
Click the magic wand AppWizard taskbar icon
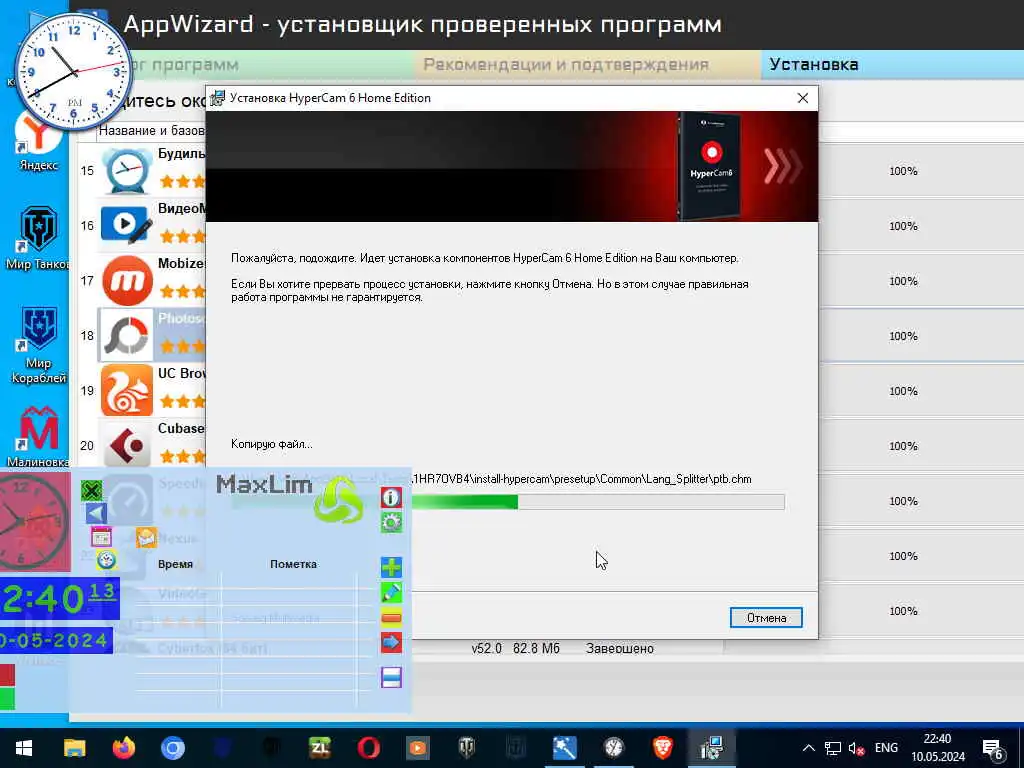(x=564, y=748)
